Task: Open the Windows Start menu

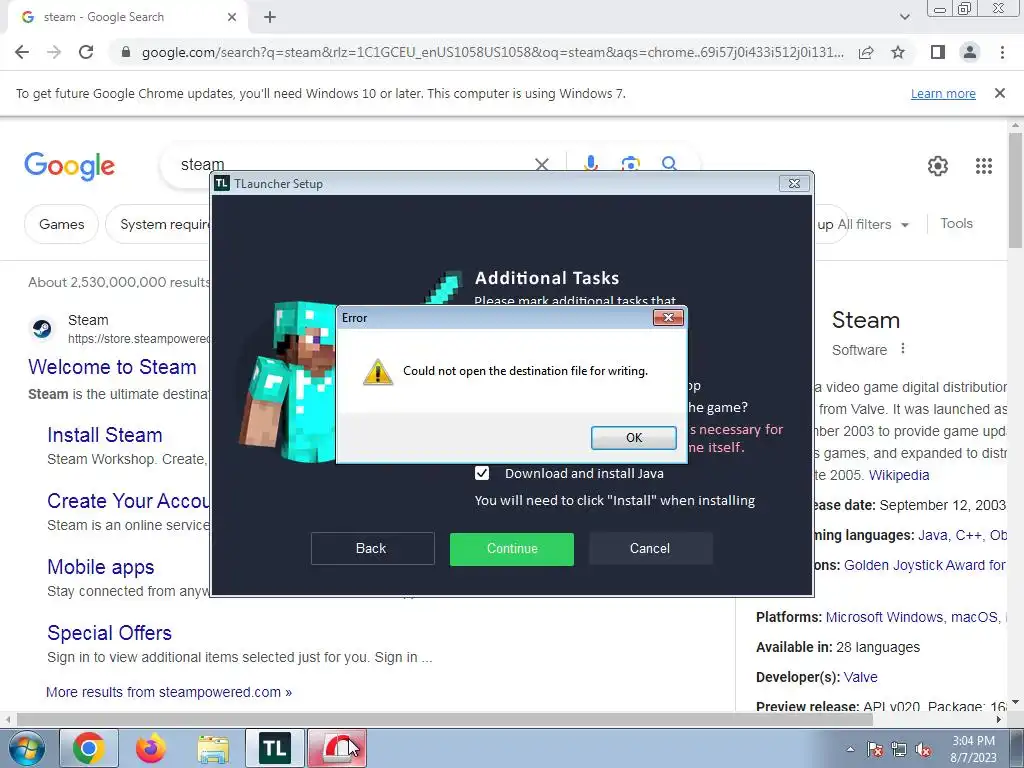Action: pos(27,748)
